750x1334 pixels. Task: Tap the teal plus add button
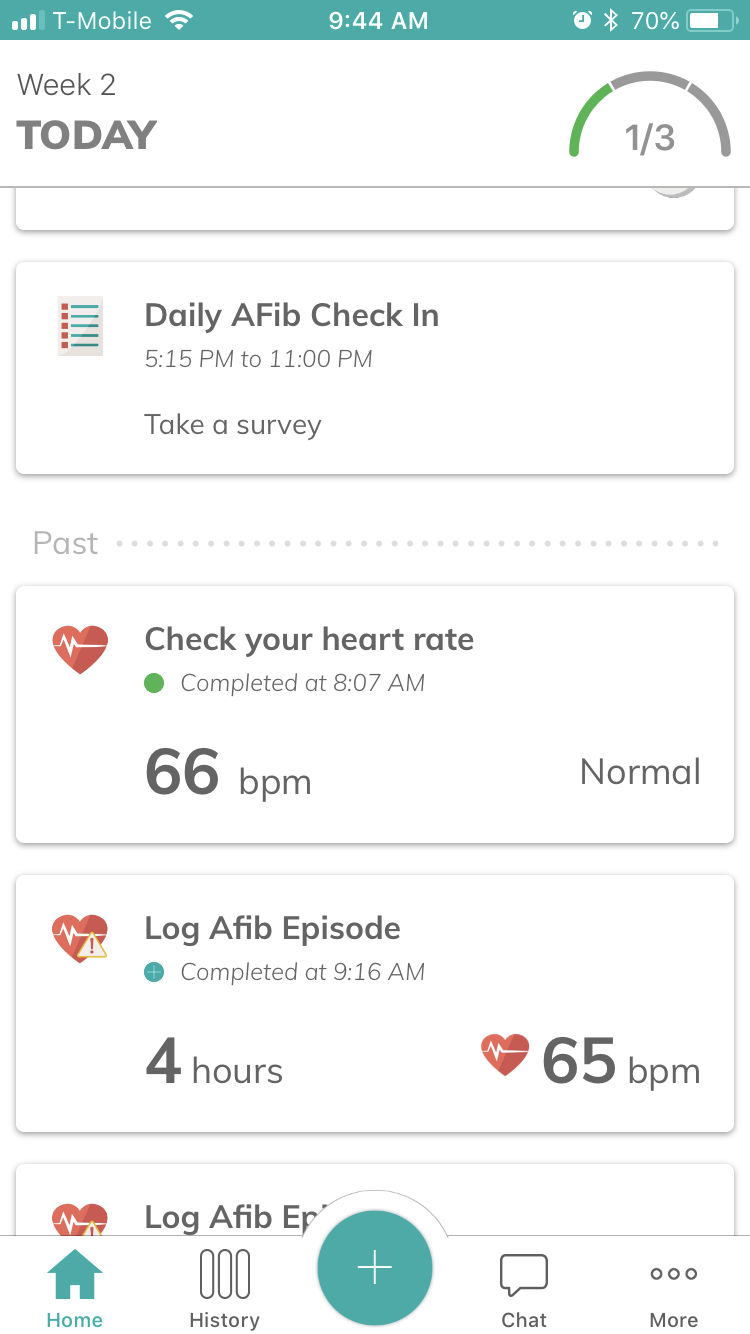[375, 1268]
